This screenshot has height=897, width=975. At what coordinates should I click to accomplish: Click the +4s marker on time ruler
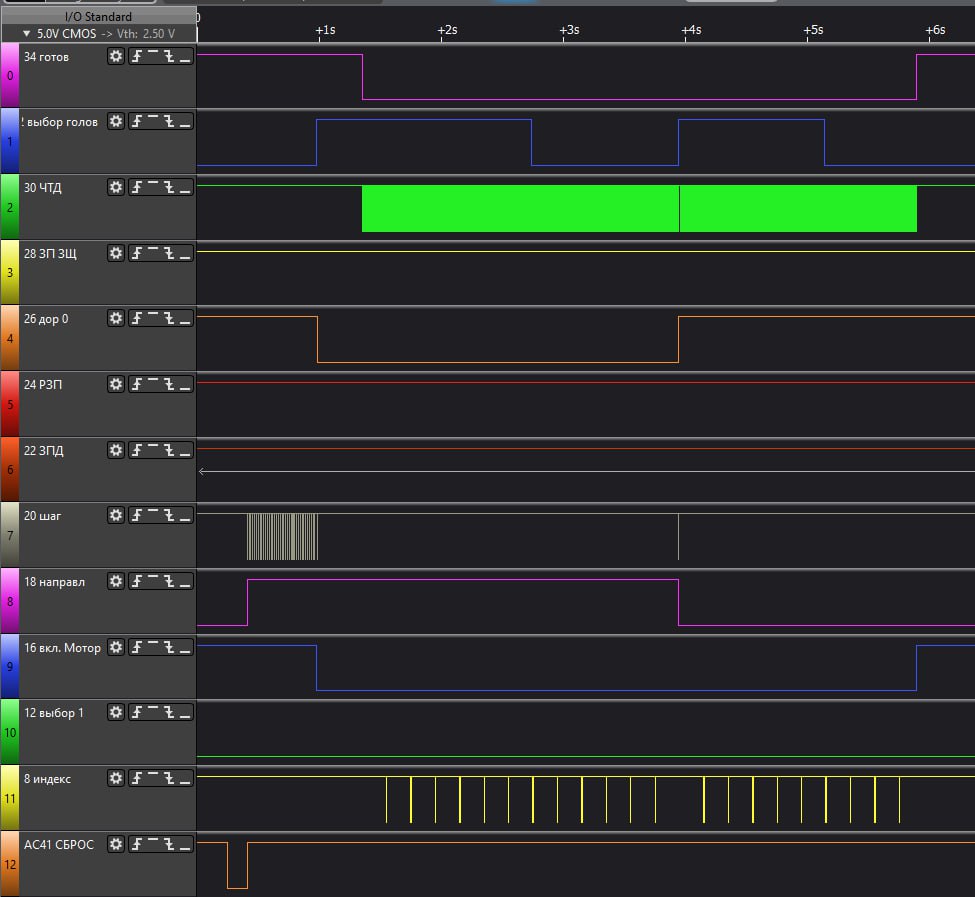(691, 30)
